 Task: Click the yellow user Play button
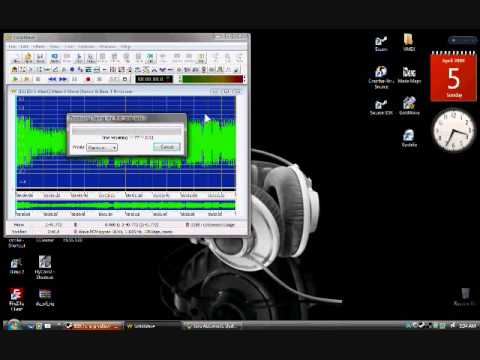[x=26, y=79]
